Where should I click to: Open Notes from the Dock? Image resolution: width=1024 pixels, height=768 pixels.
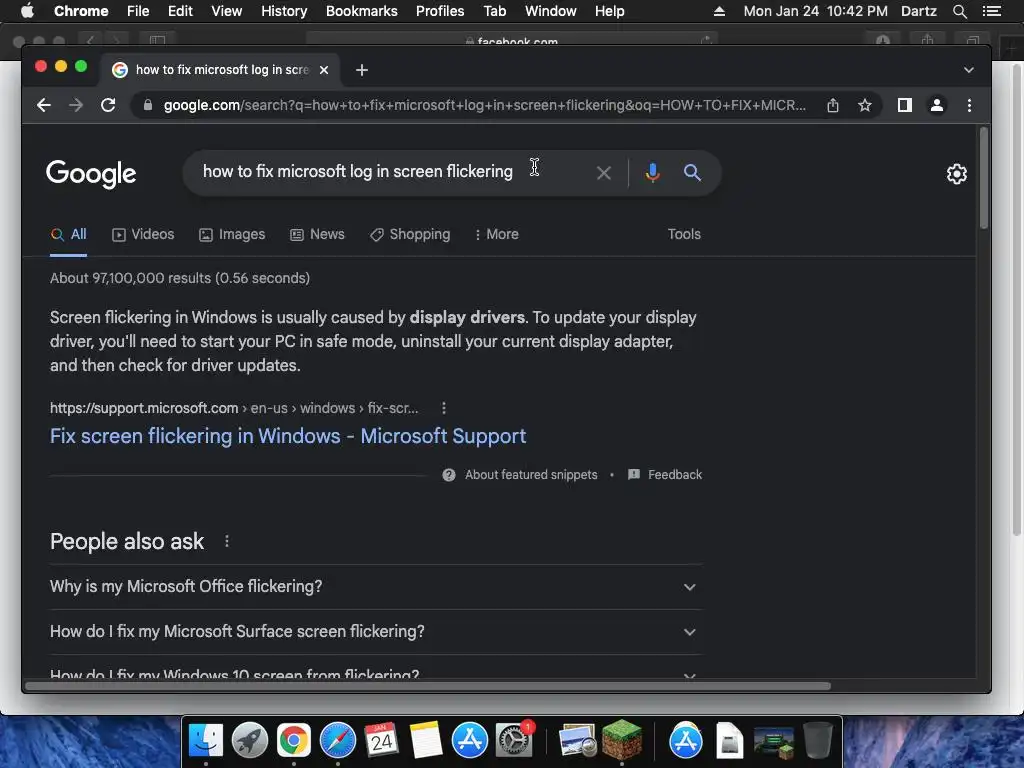click(x=426, y=740)
